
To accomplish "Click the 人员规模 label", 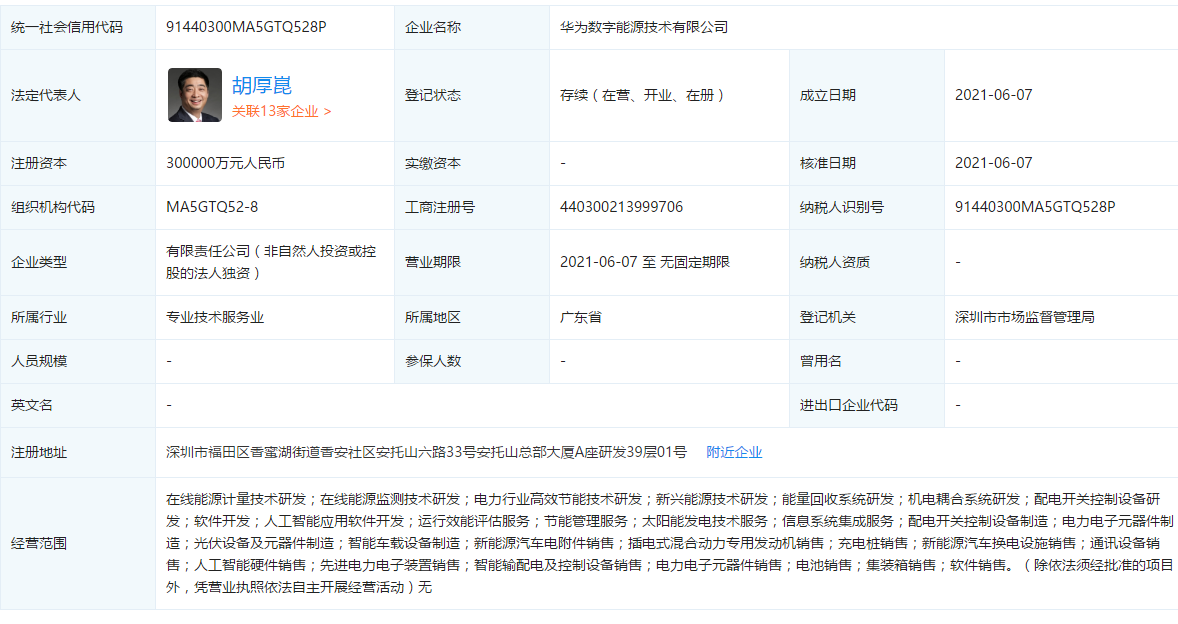I will coord(39,361).
